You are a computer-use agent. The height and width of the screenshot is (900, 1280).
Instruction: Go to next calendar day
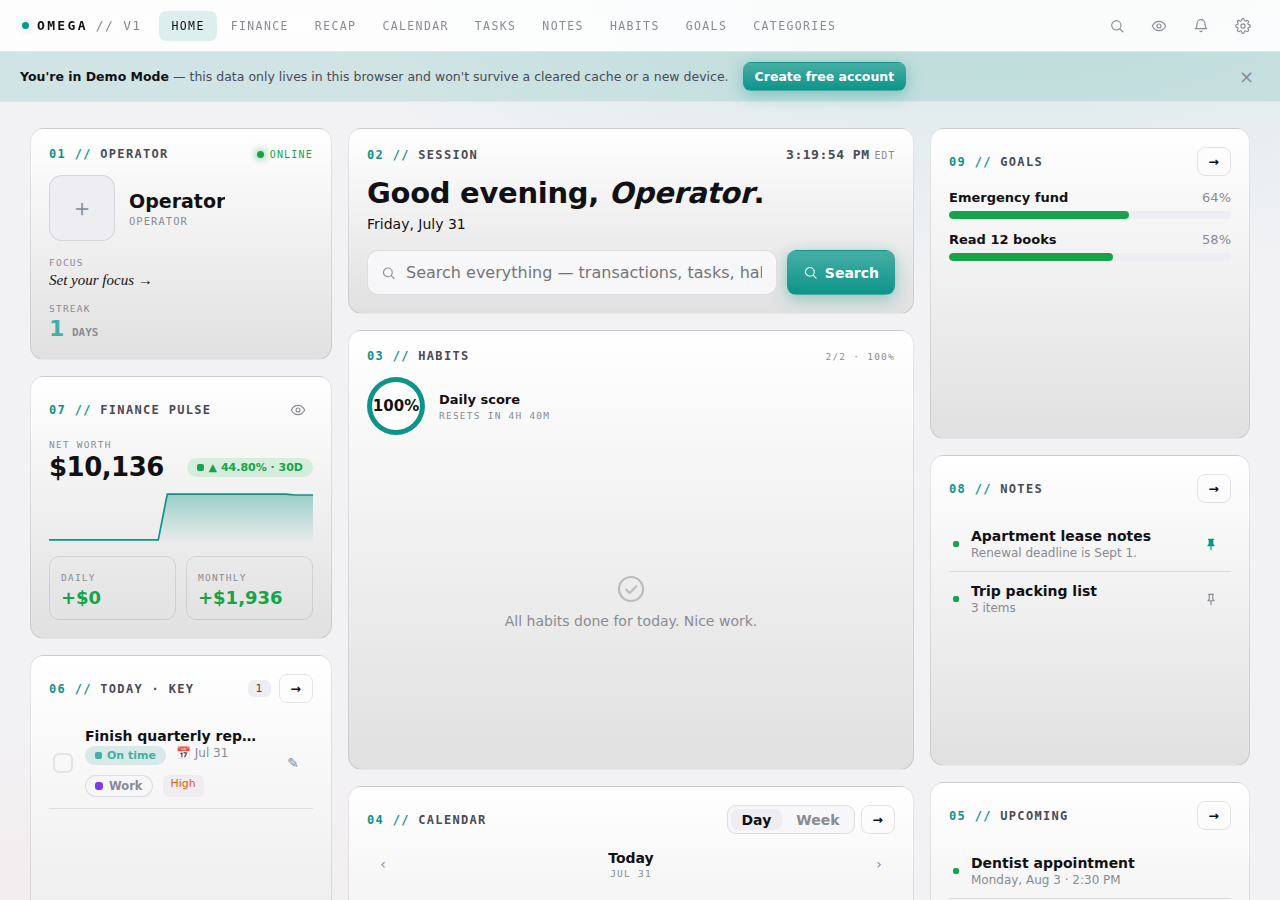(879, 865)
